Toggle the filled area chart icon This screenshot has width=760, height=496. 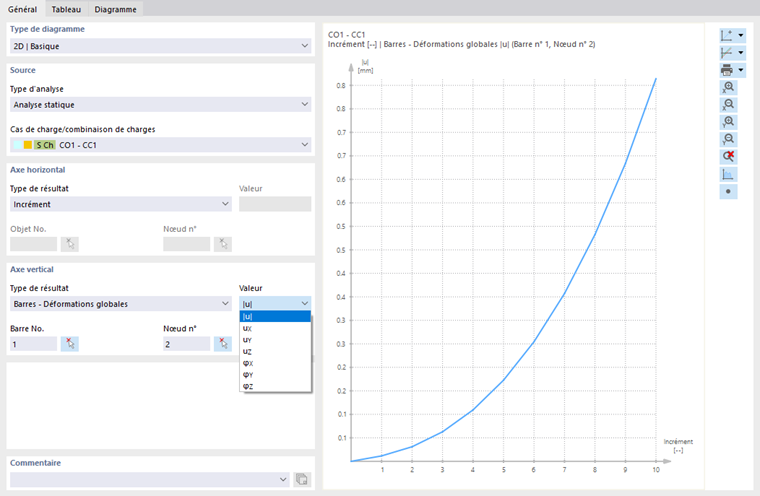click(728, 174)
